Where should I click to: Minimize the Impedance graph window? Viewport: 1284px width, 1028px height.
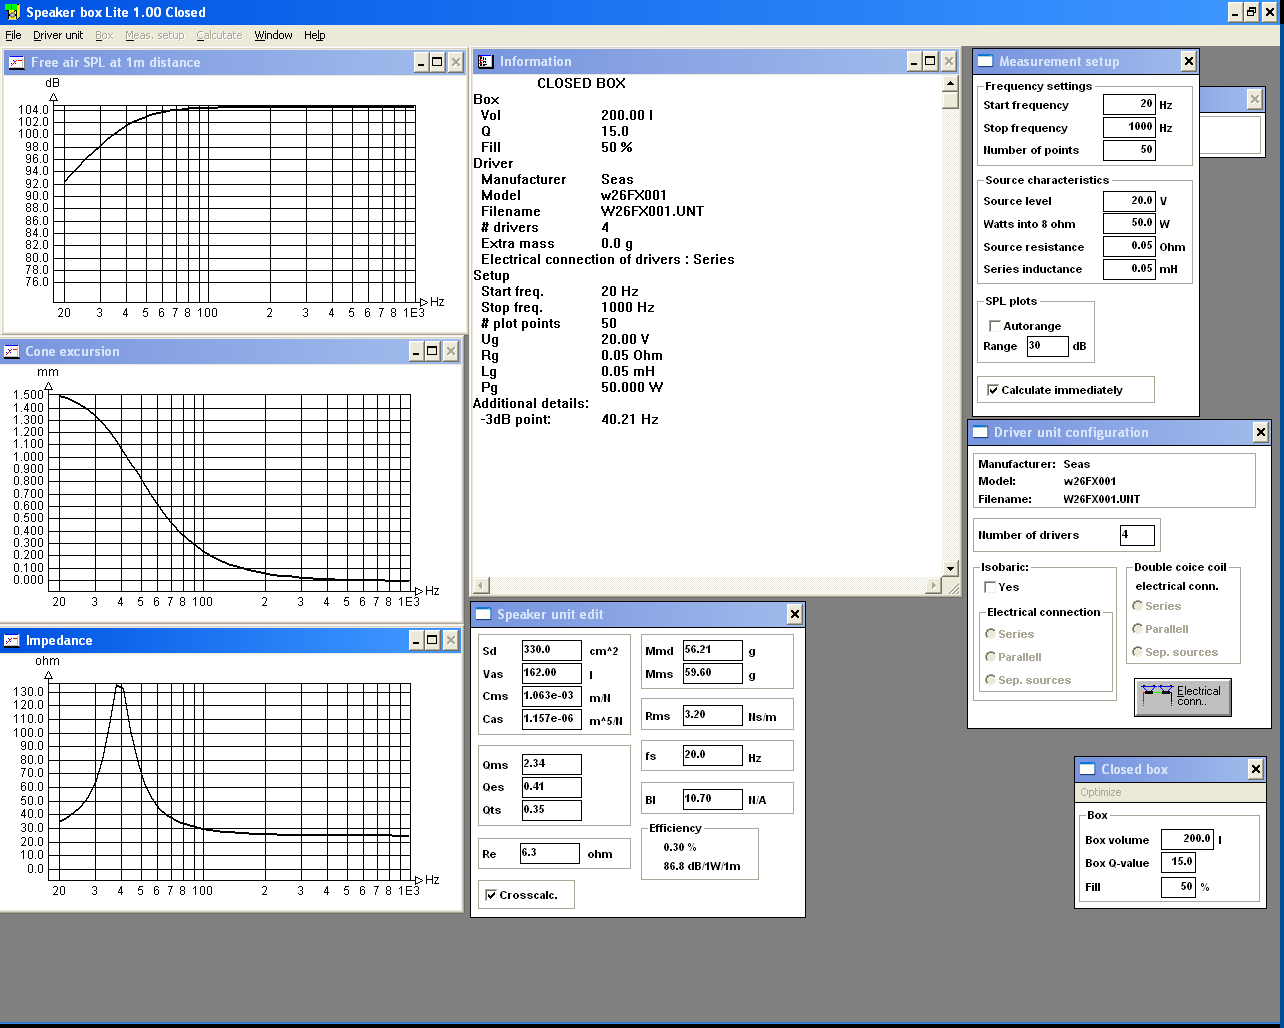[415, 640]
